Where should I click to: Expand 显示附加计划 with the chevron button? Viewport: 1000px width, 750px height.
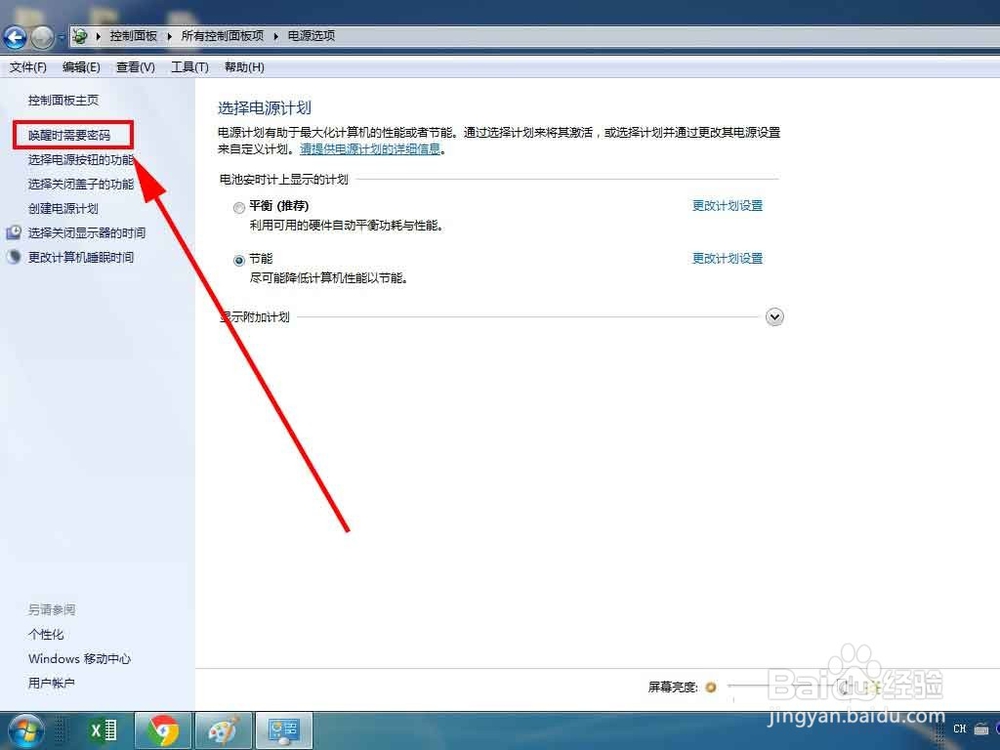774,317
